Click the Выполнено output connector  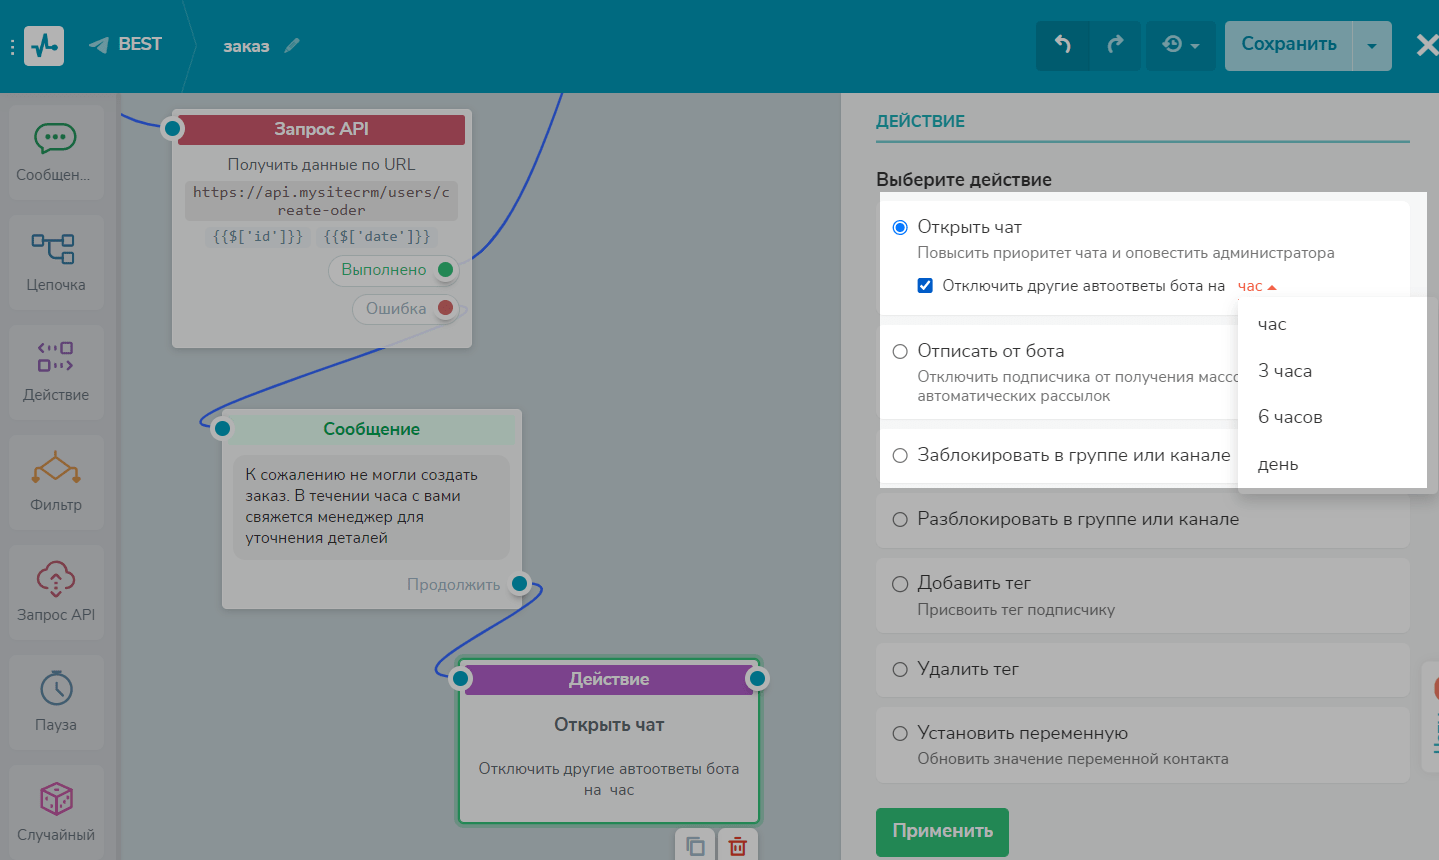tap(446, 270)
